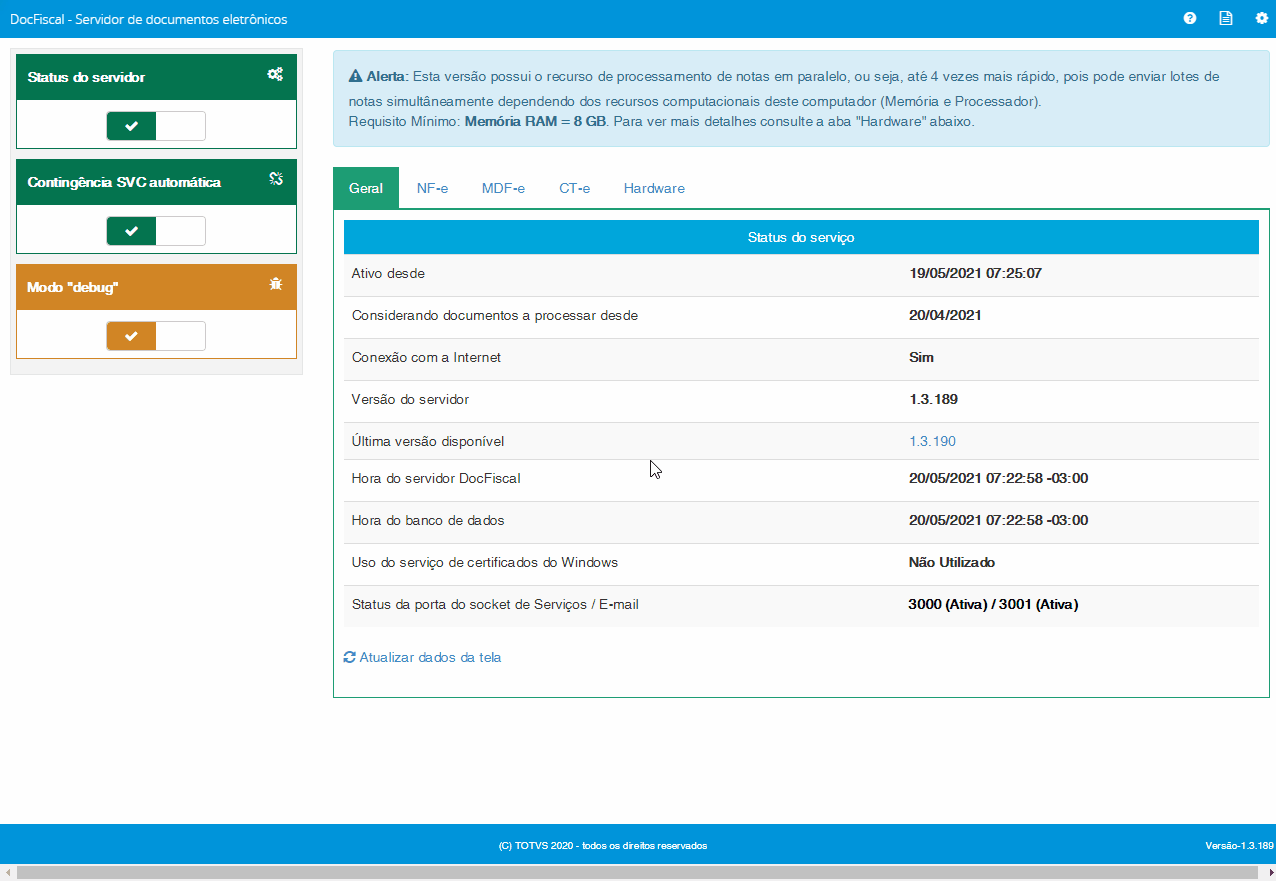Click the horizontal scrollbar track
1276x881 pixels.
pyautogui.click(x=638, y=873)
